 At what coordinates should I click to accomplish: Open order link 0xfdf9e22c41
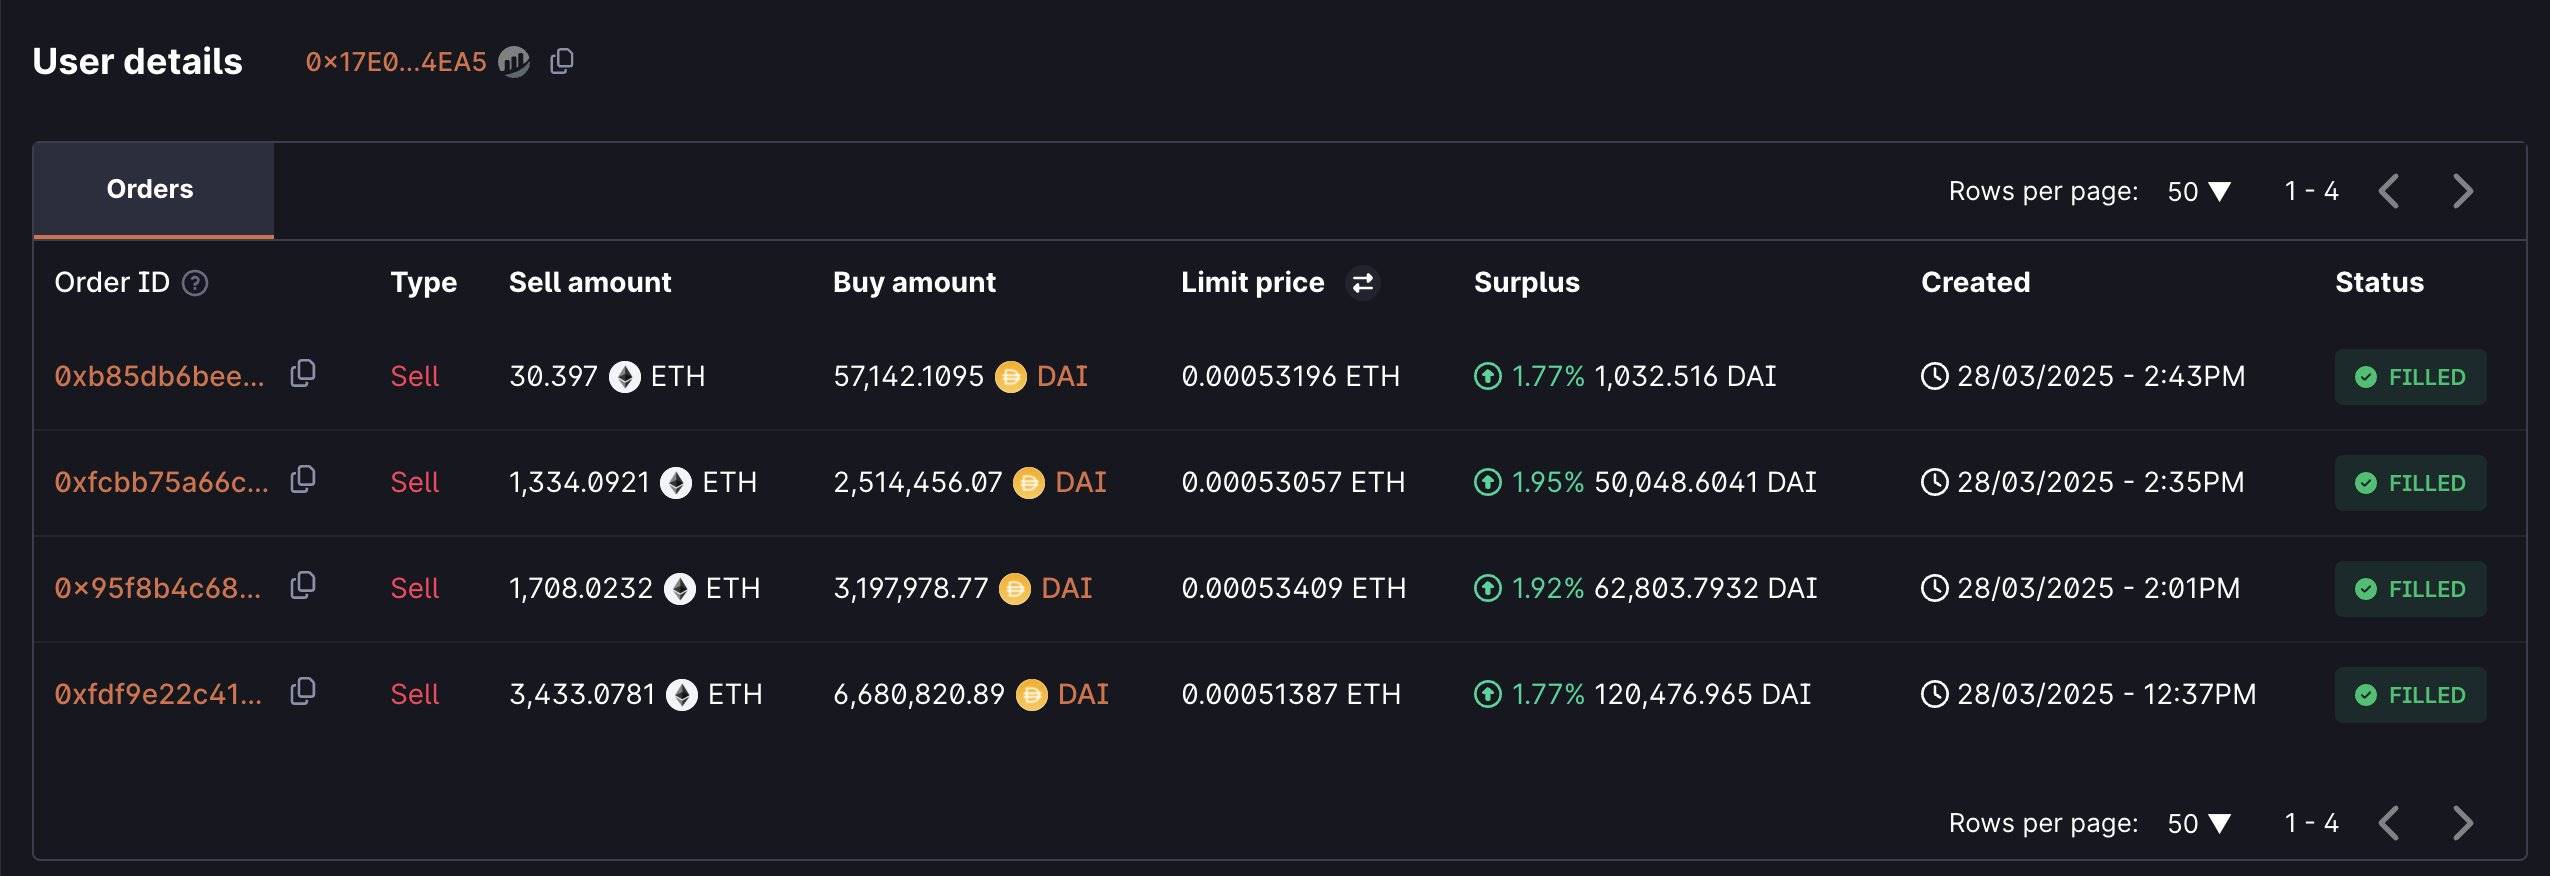point(158,695)
